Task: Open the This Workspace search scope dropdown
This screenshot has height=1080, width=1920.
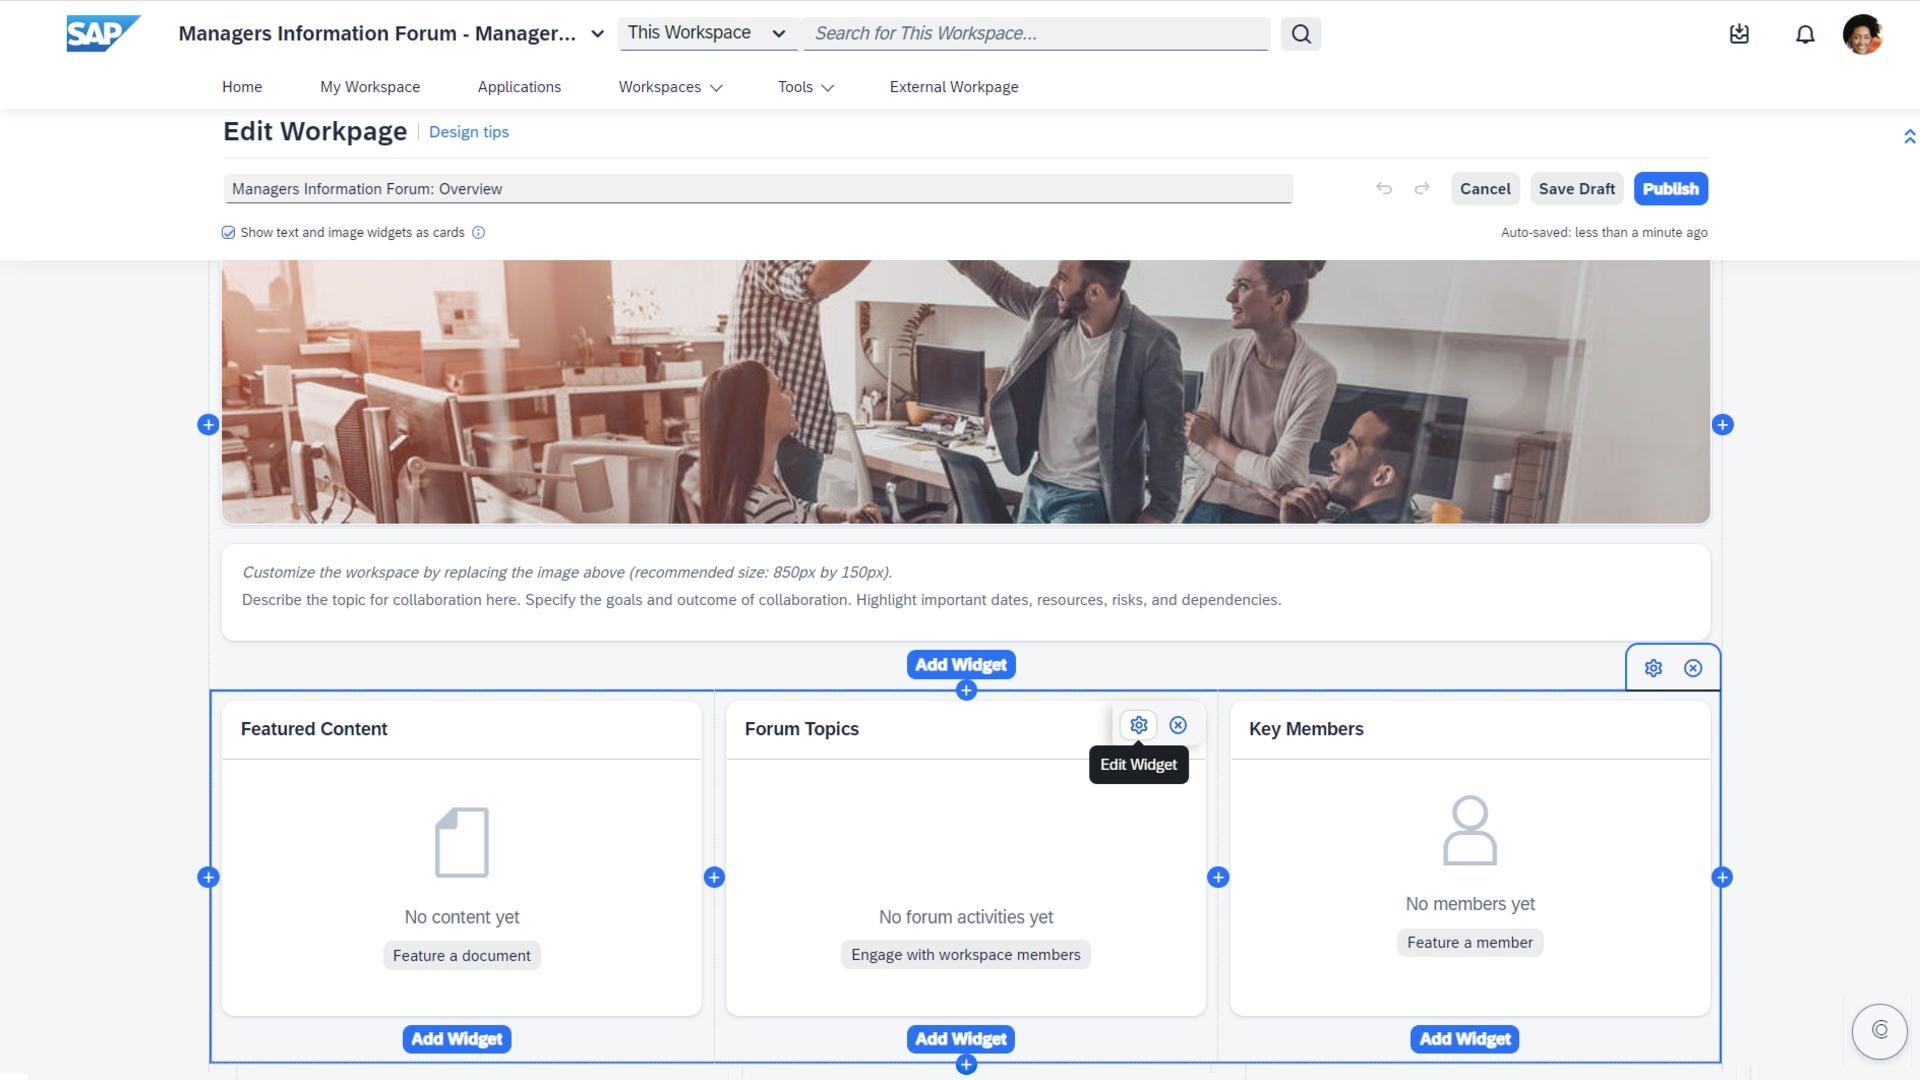Action: (706, 33)
